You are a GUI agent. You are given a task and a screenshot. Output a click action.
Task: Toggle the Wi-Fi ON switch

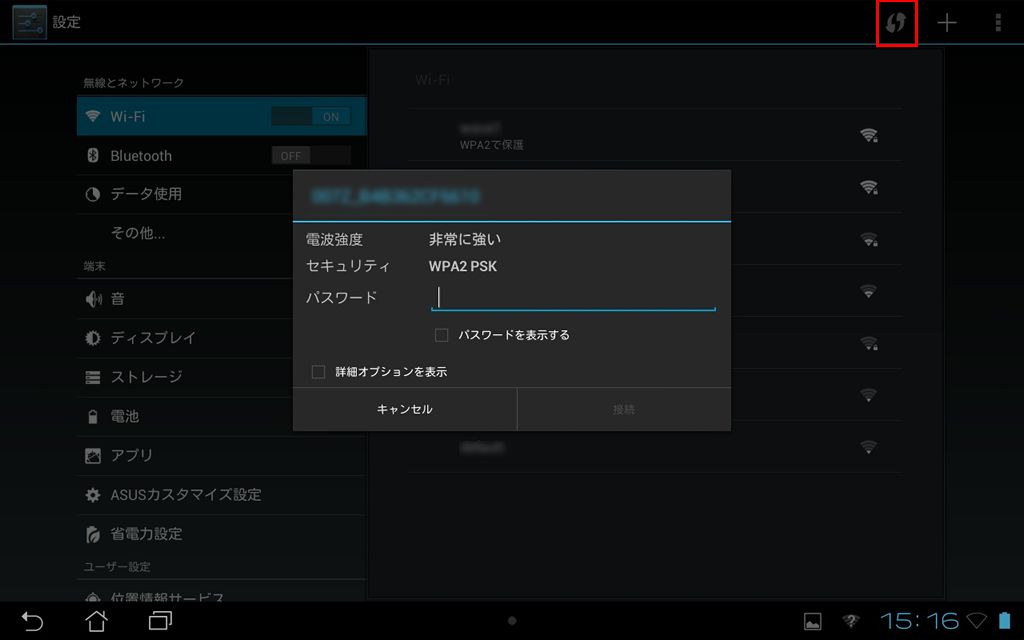(x=311, y=117)
